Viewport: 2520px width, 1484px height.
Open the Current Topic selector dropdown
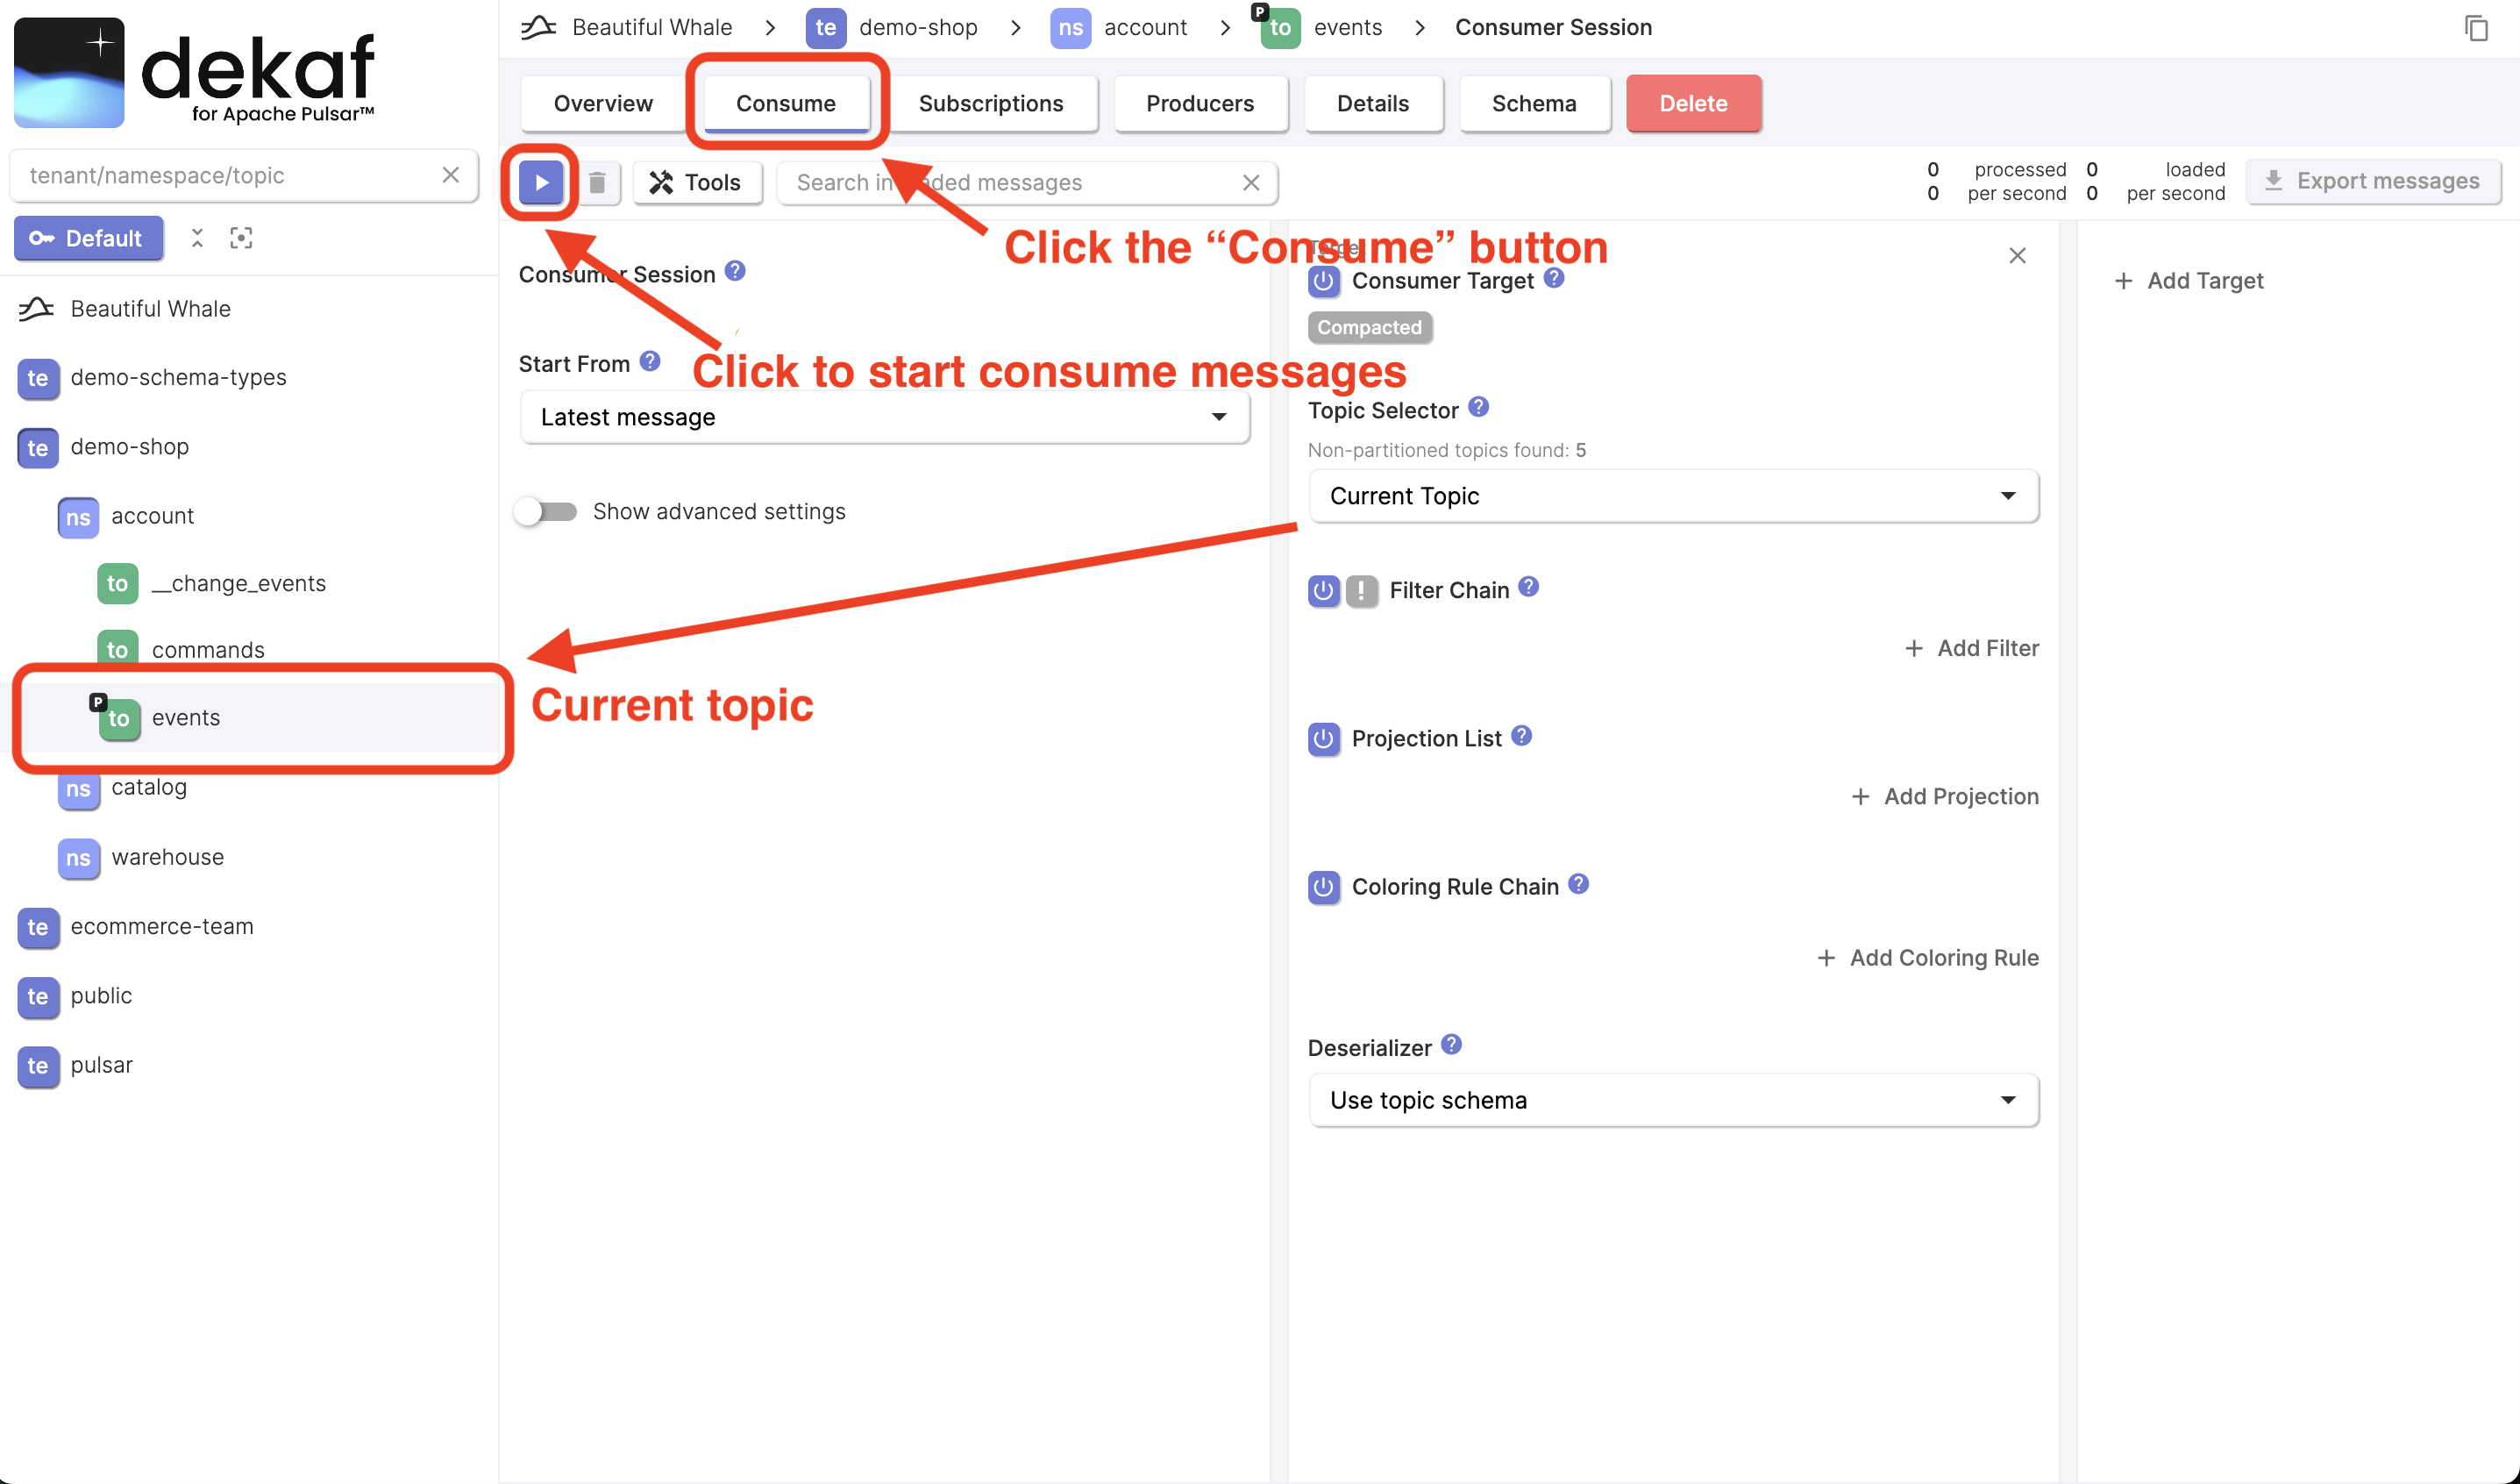pos(1673,496)
